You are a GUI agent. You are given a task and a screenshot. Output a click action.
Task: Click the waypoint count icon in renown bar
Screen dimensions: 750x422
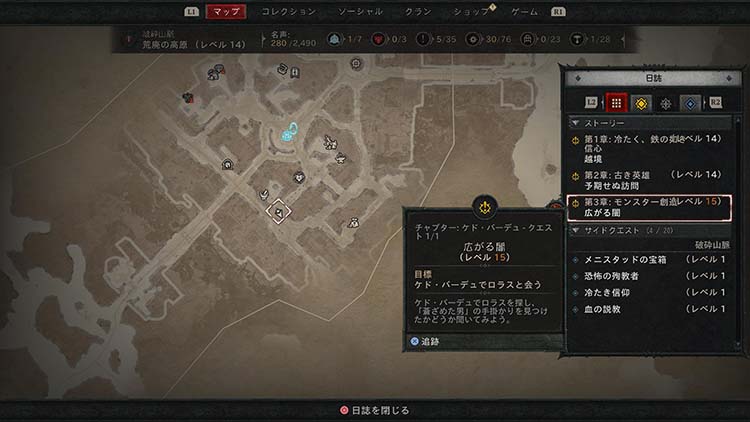(335, 39)
